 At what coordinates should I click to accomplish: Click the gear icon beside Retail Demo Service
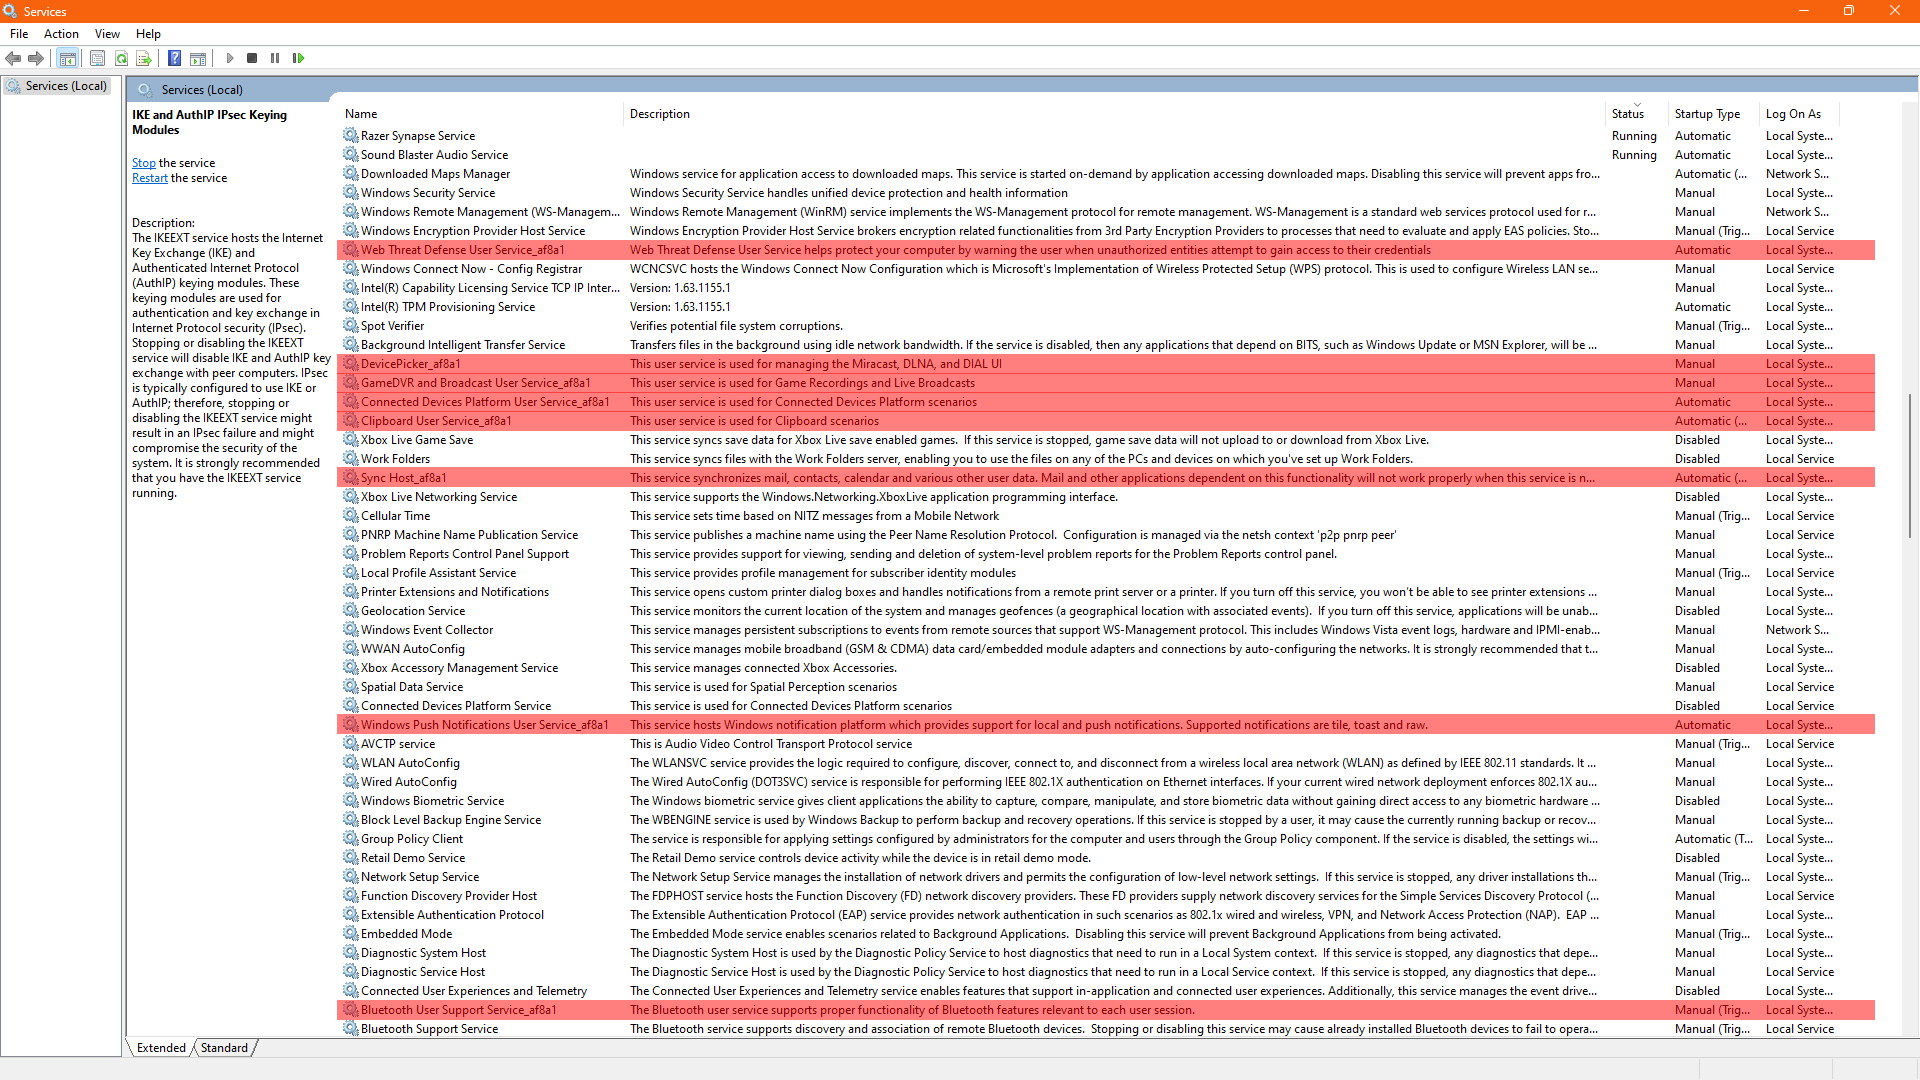(351, 857)
